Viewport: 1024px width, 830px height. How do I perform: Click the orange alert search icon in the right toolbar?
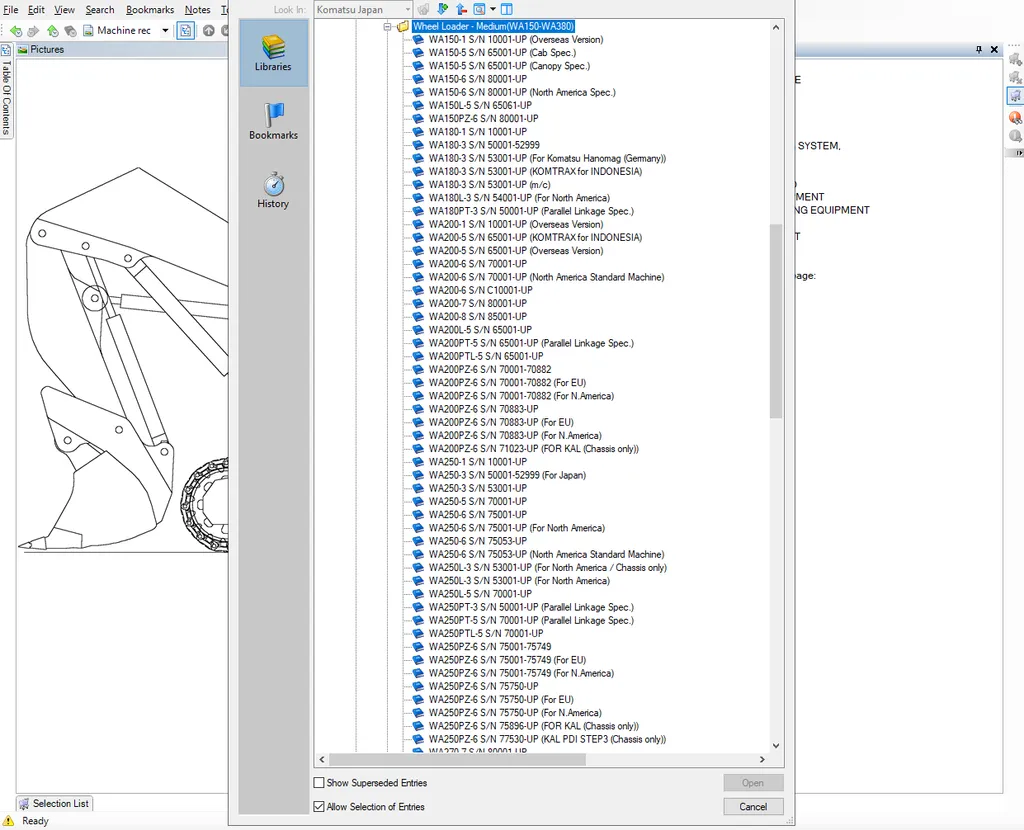pos(1015,118)
